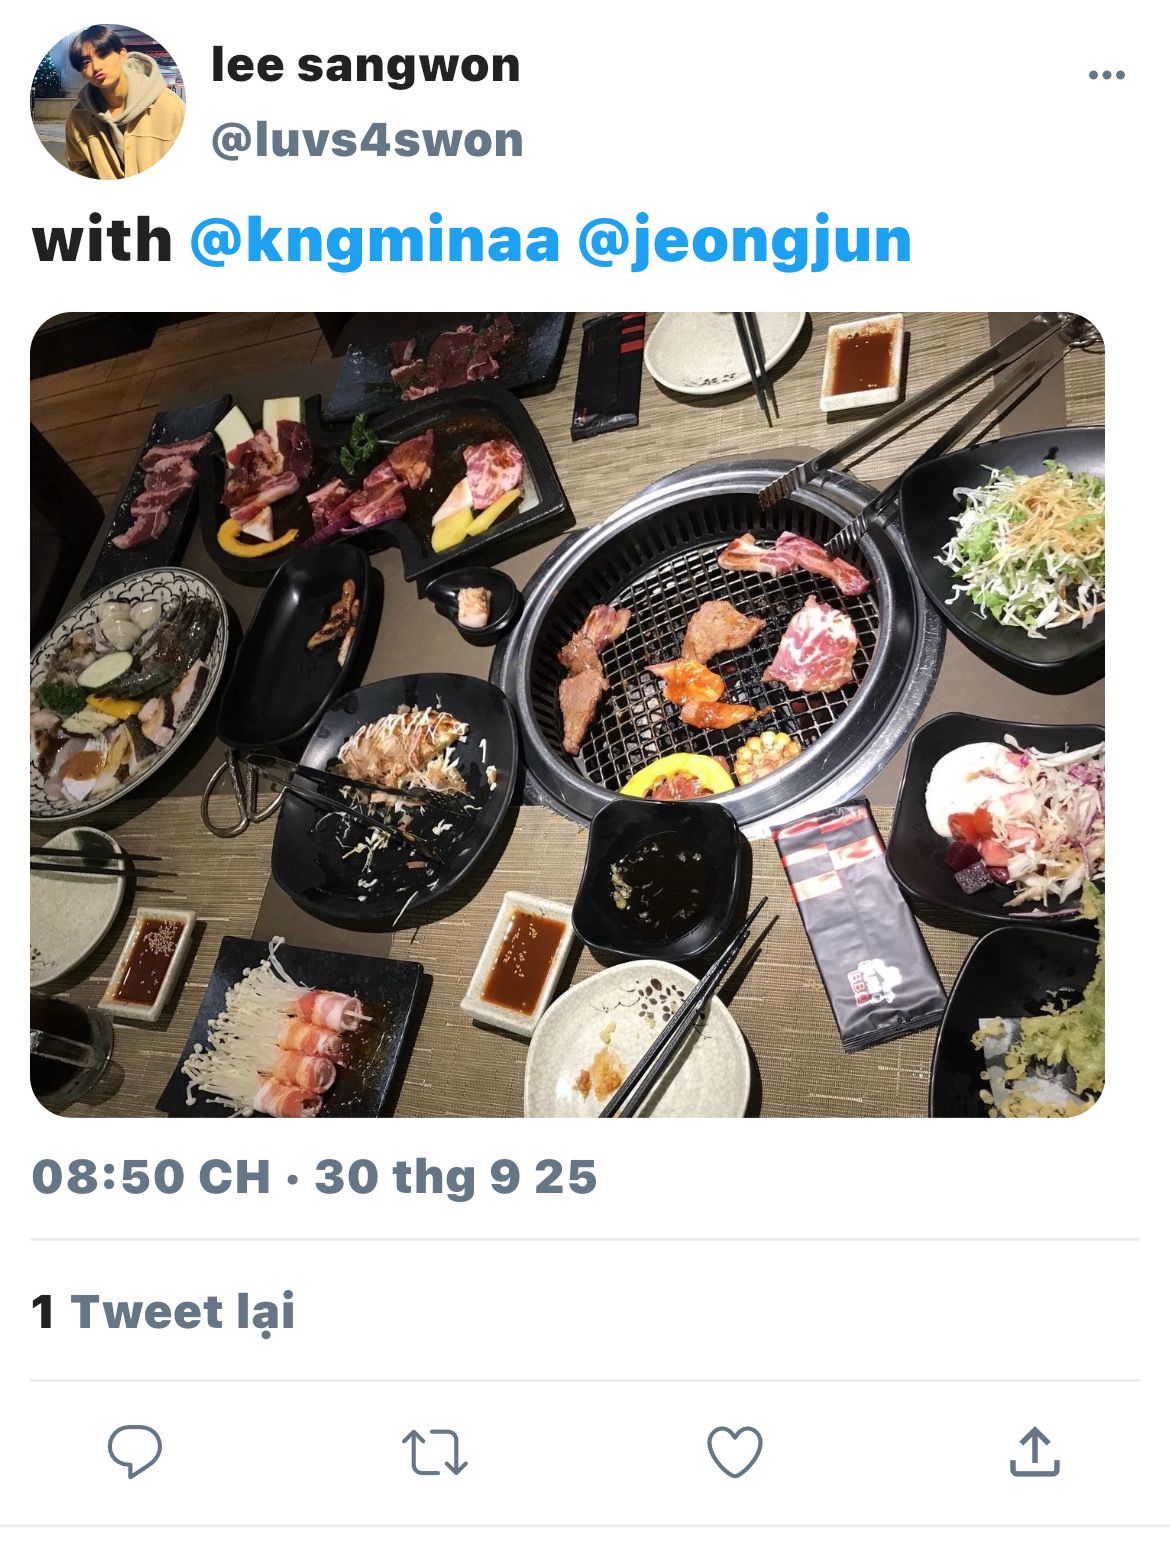1170x1544 pixels.
Task: Like the tweet with the heart icon
Action: (x=735, y=1452)
